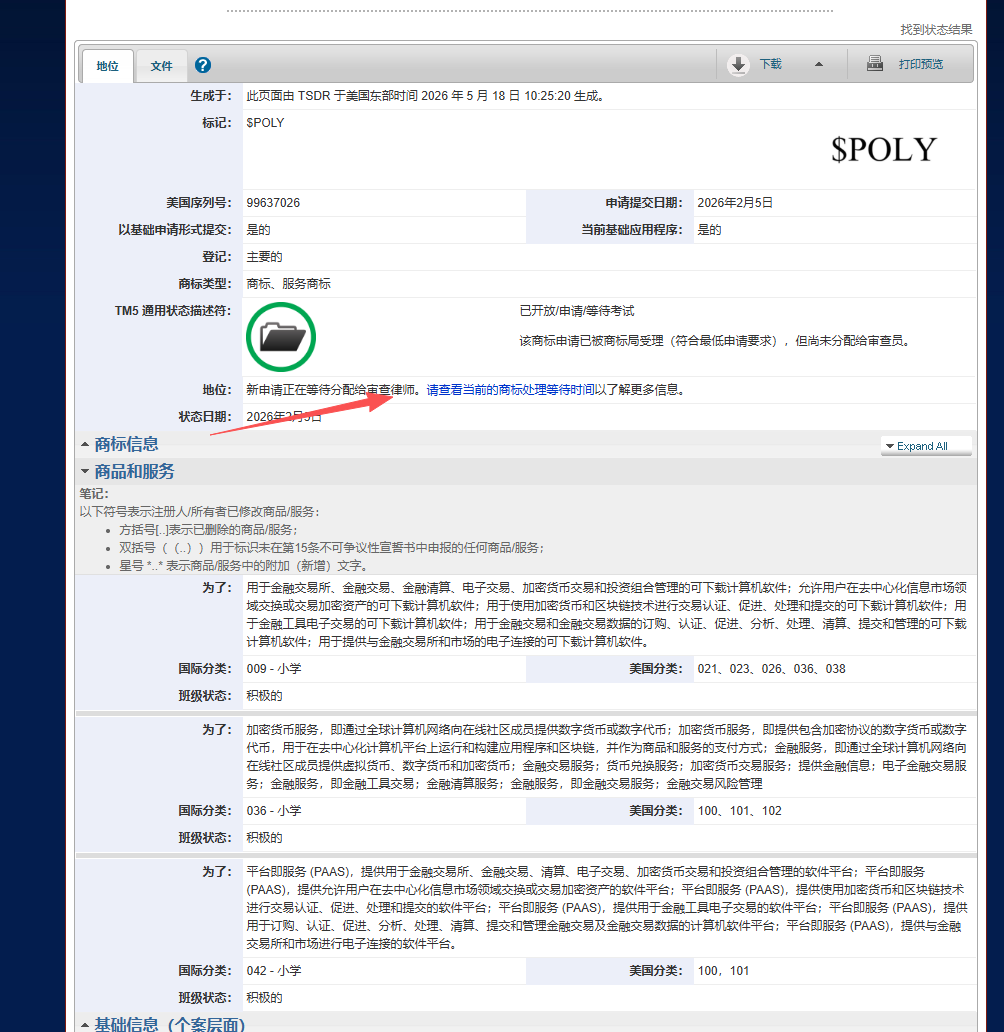Click US classes 100、101、102
The image size is (1004, 1032).
pyautogui.click(x=739, y=811)
